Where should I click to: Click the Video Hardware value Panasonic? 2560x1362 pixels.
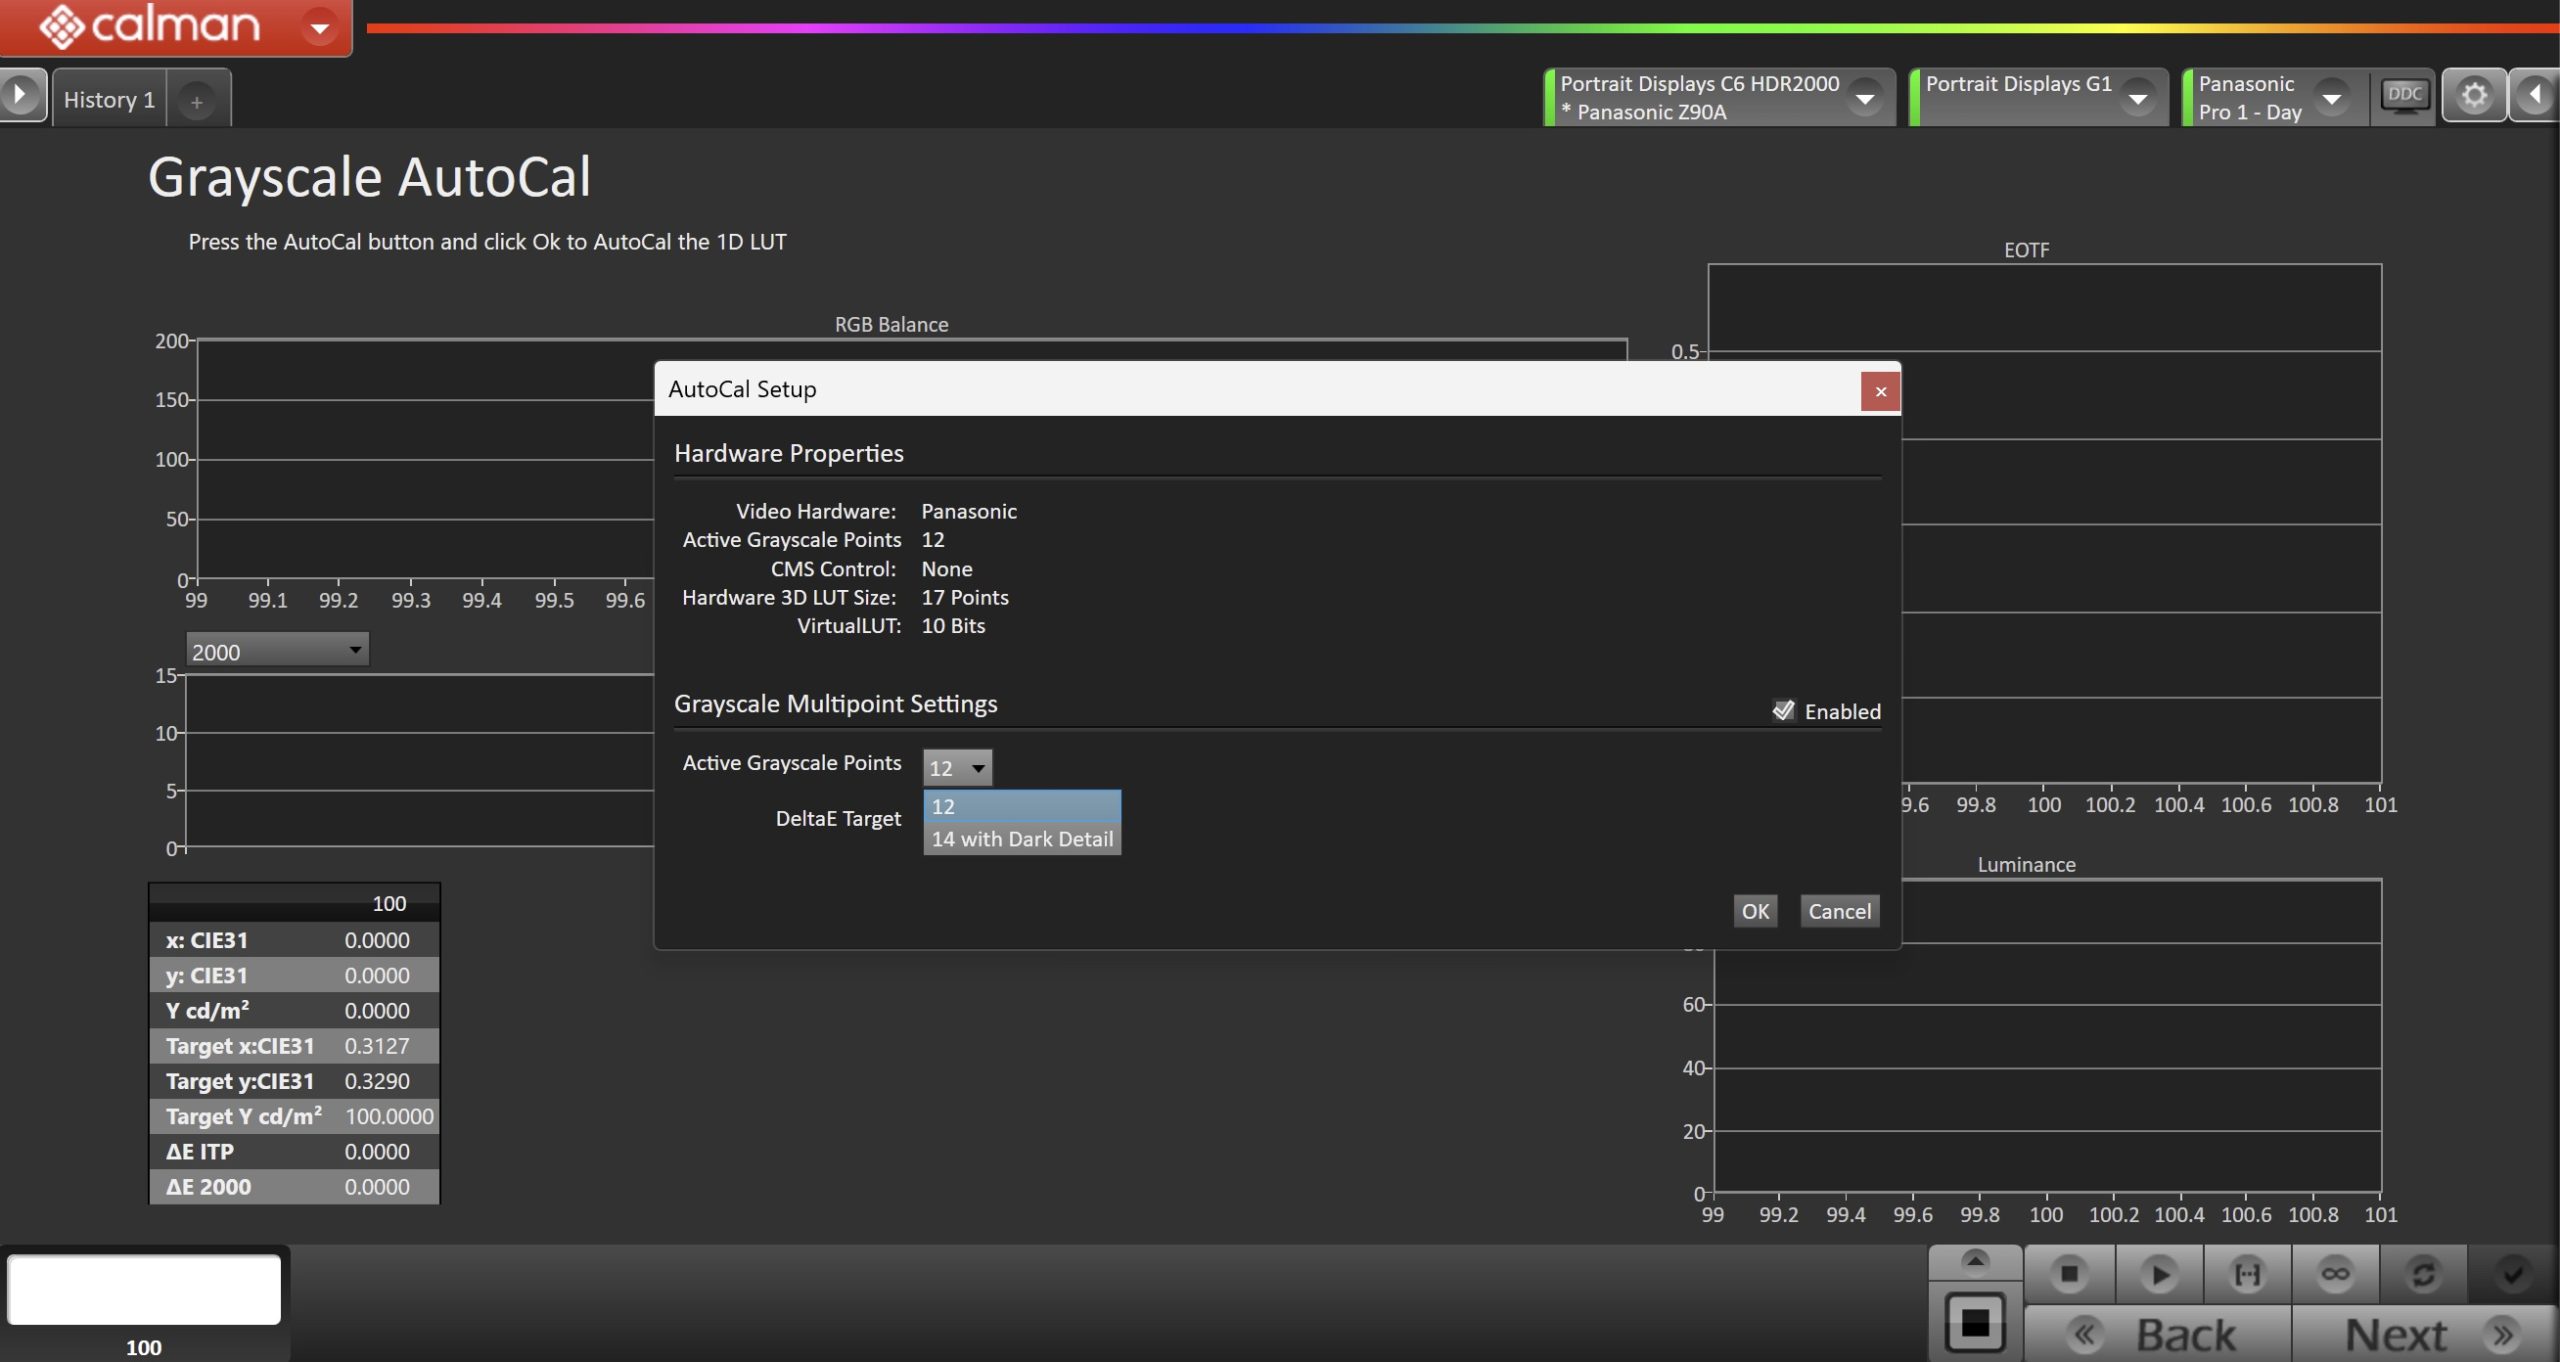click(x=968, y=511)
